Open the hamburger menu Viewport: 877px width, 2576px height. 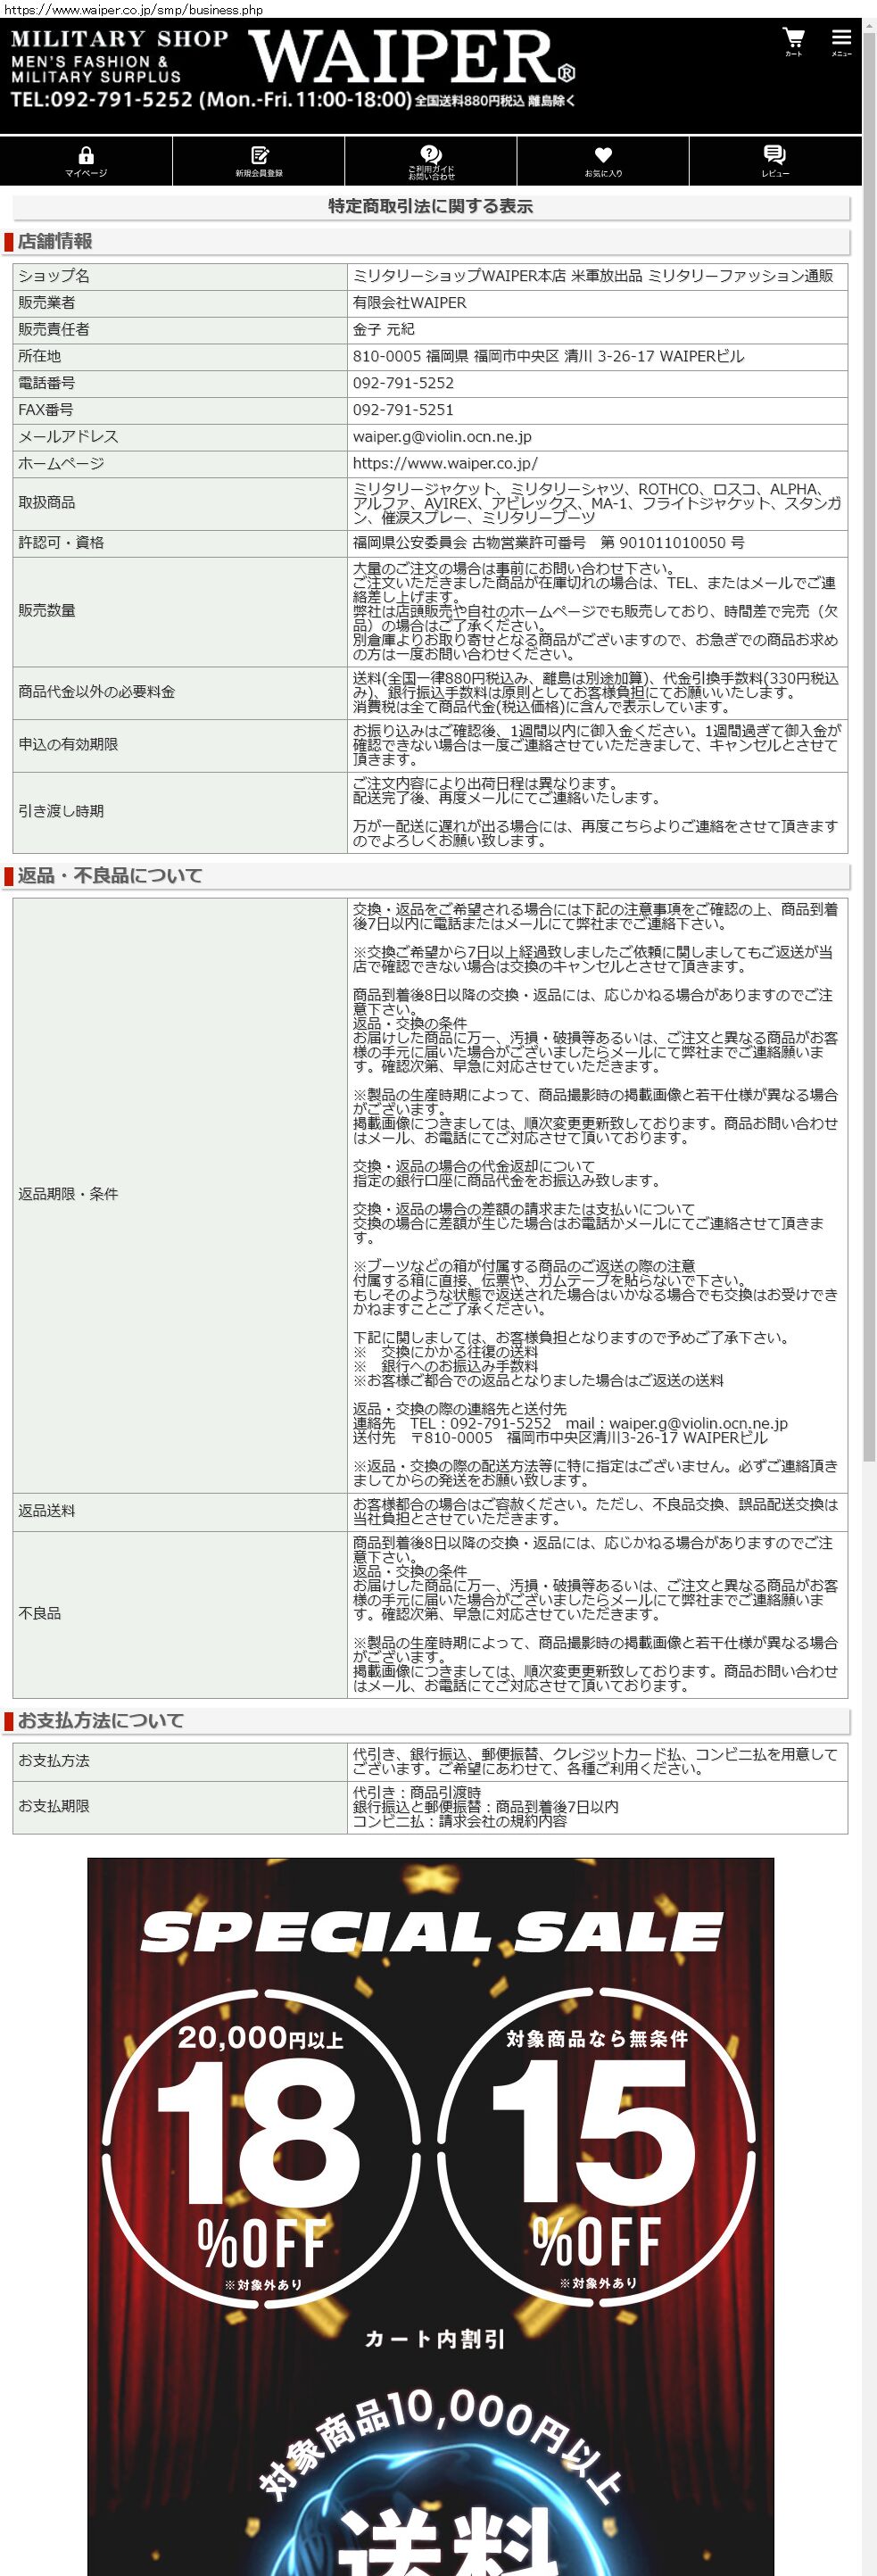[841, 41]
